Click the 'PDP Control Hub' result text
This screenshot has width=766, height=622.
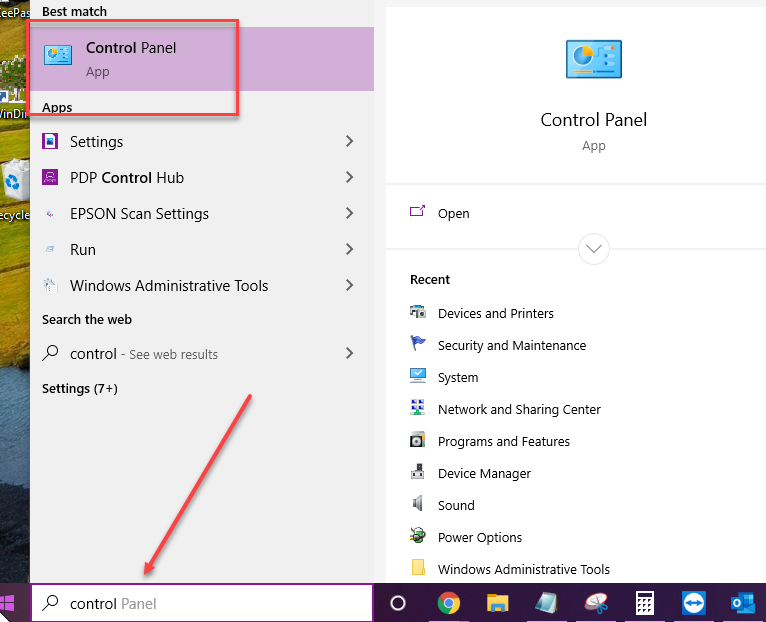point(127,177)
